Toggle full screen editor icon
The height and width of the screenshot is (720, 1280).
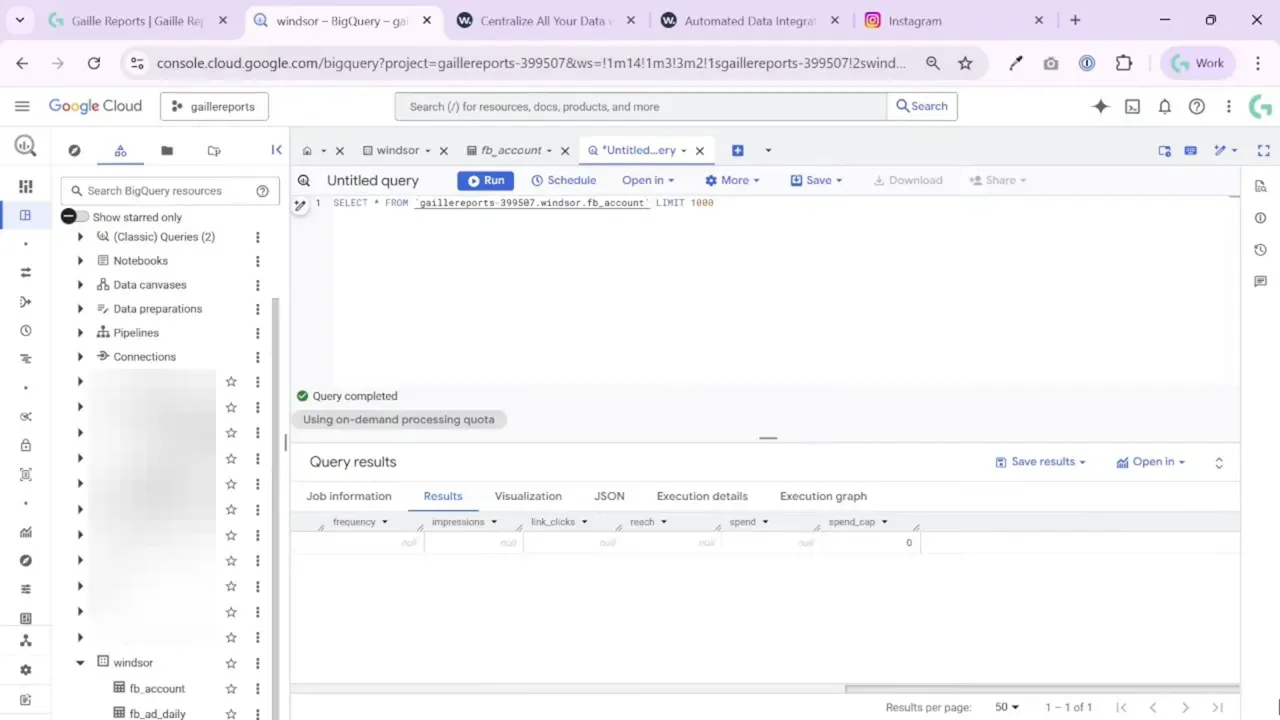[x=1263, y=150]
